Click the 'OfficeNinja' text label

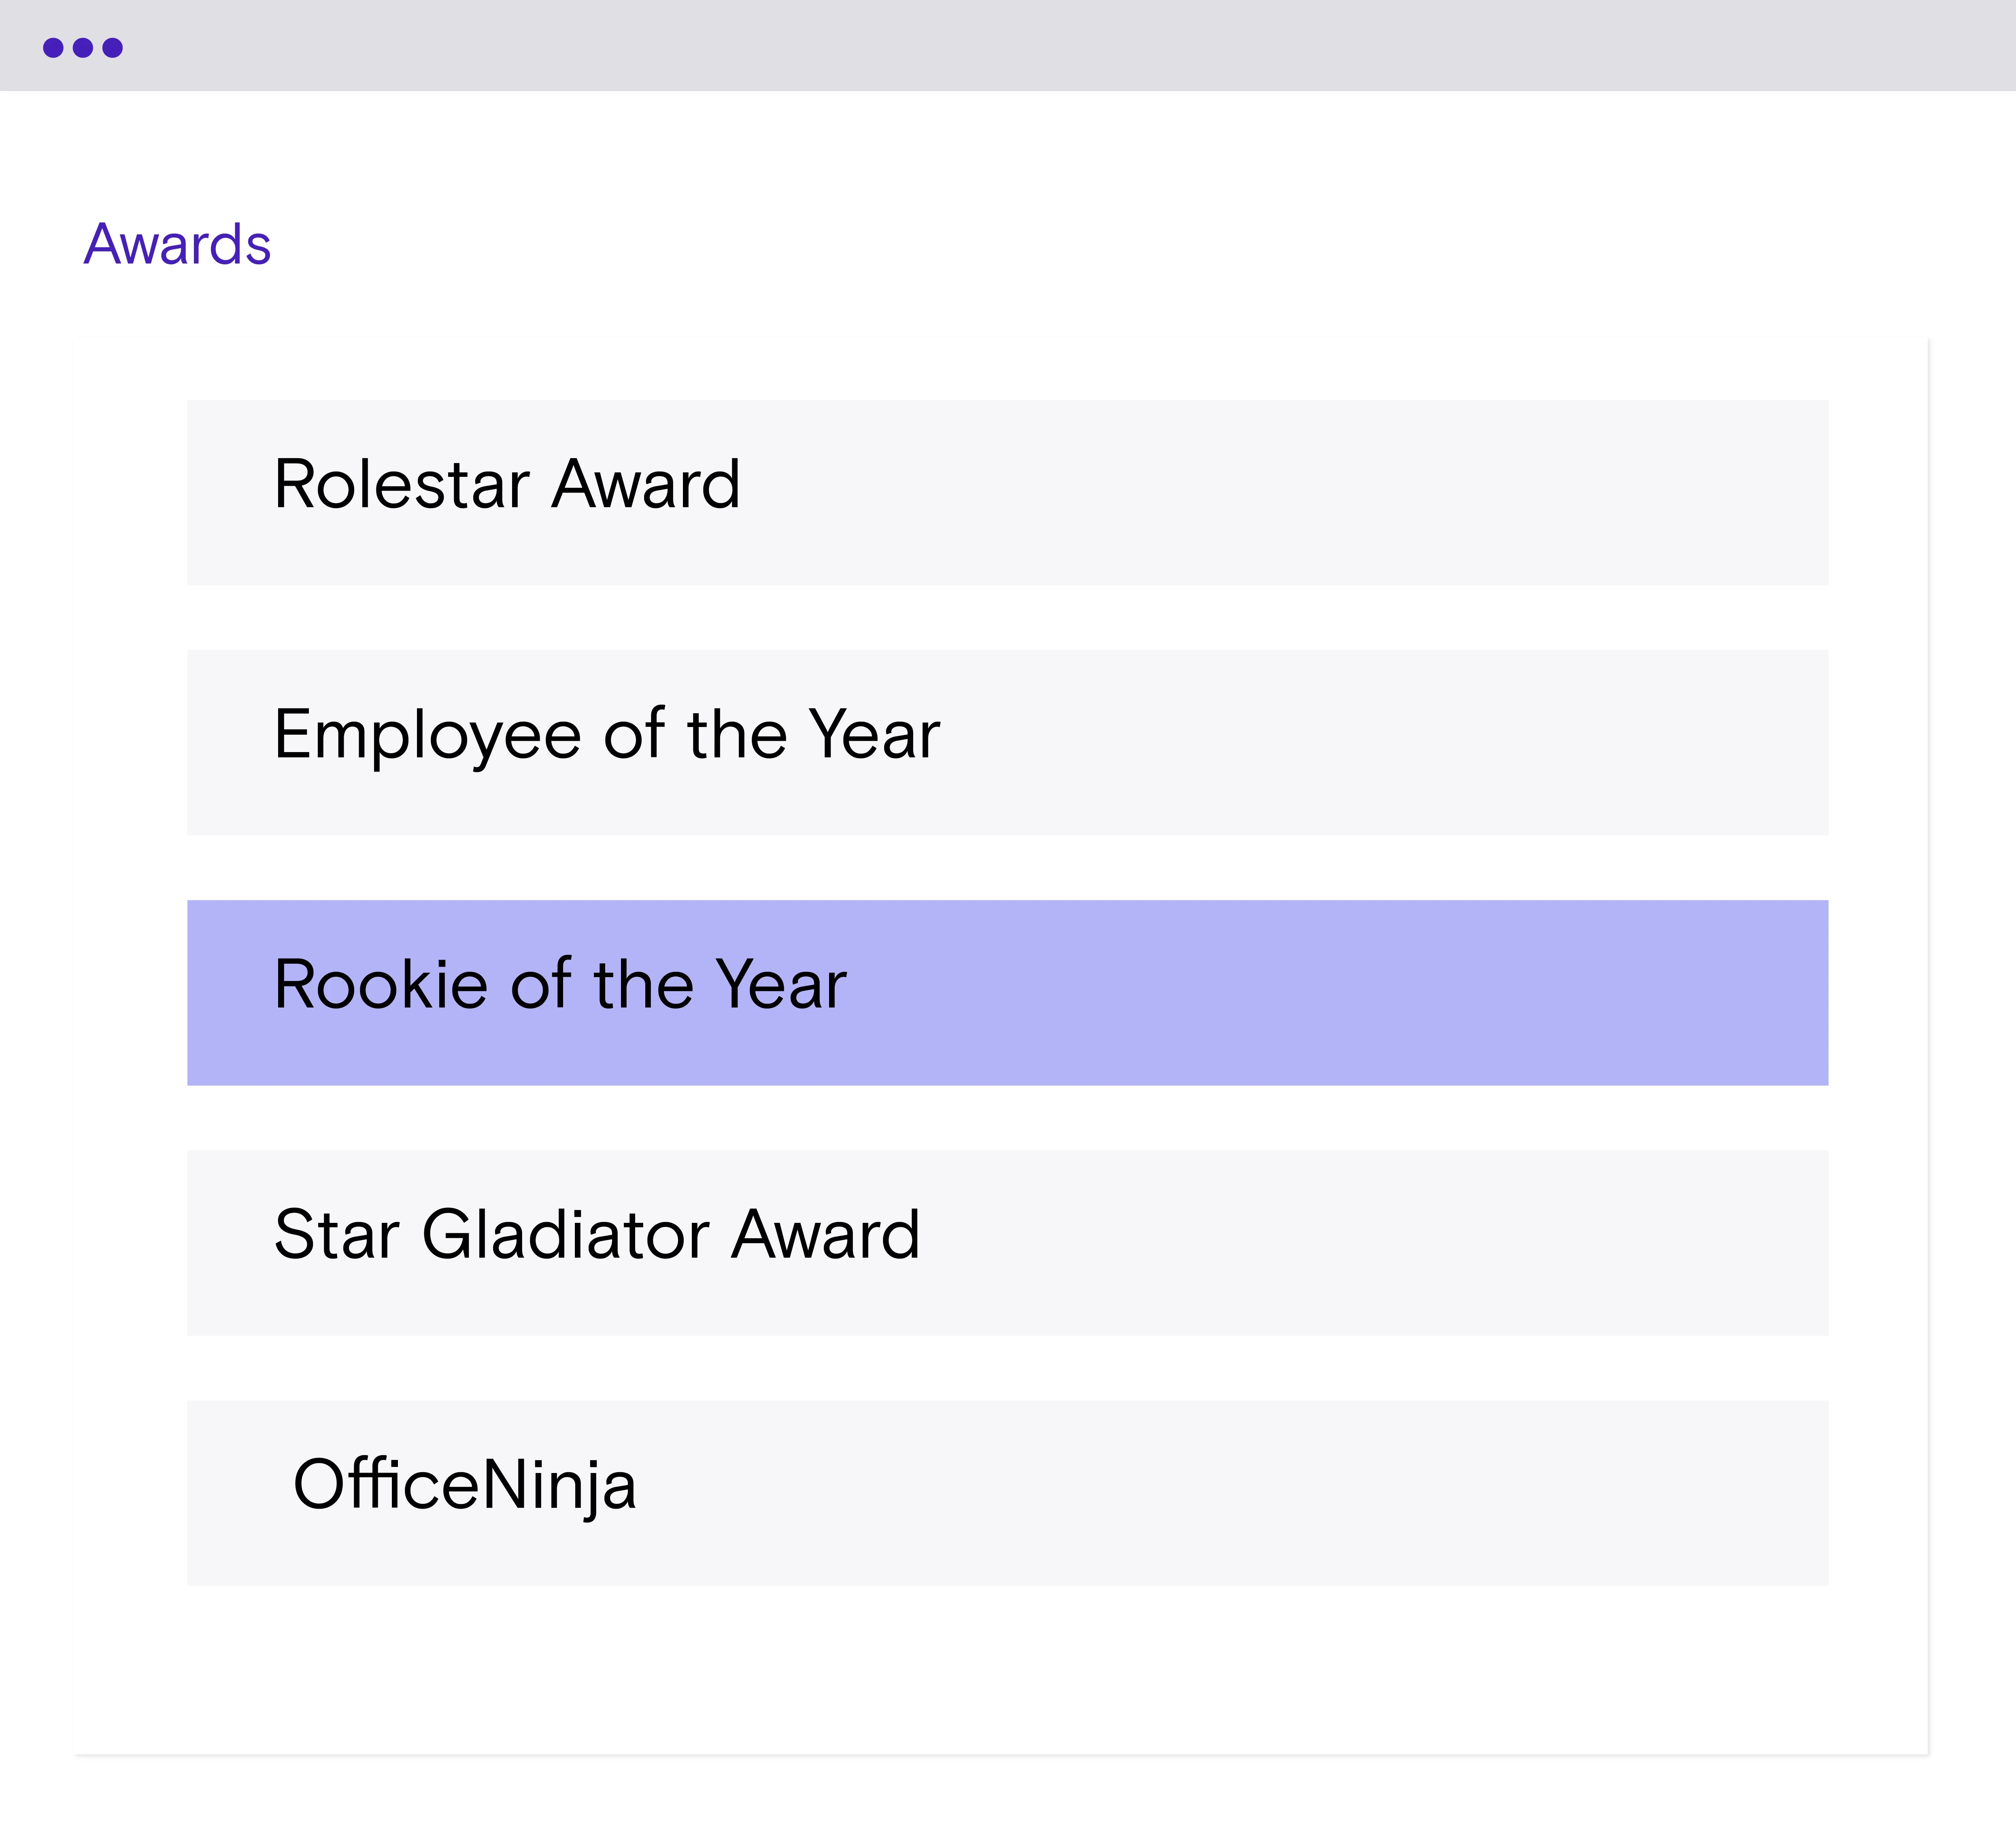[x=464, y=1486]
